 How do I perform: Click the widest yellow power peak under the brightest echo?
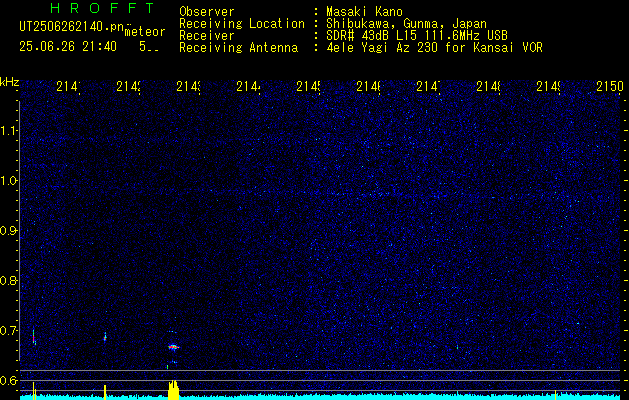click(x=173, y=390)
